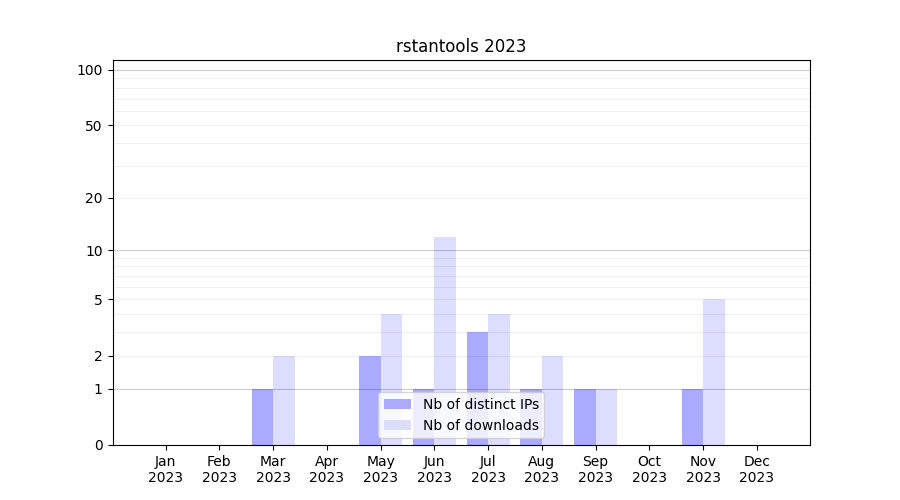Click the '100' y-axis tick label

[x=90, y=70]
